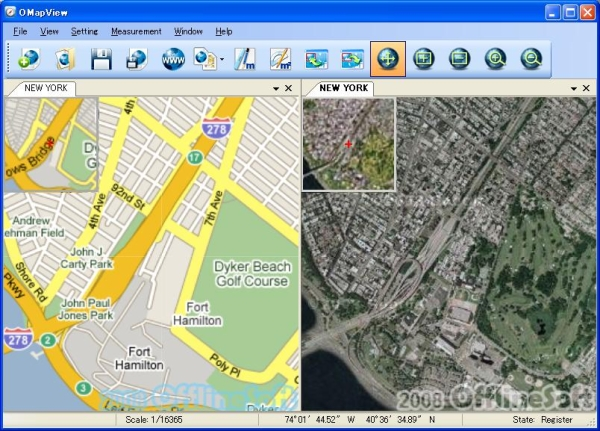Expand the dropdown arrow beside the copy icon

tap(222, 59)
